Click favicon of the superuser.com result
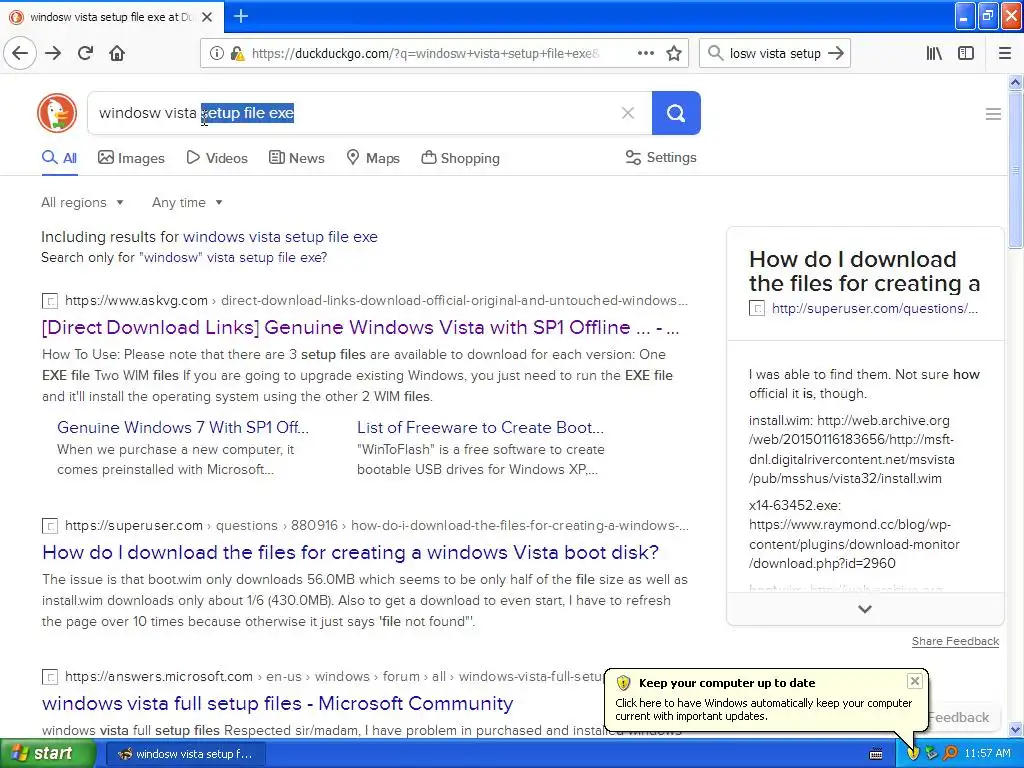The width and height of the screenshot is (1024, 768). pyautogui.click(x=50, y=526)
